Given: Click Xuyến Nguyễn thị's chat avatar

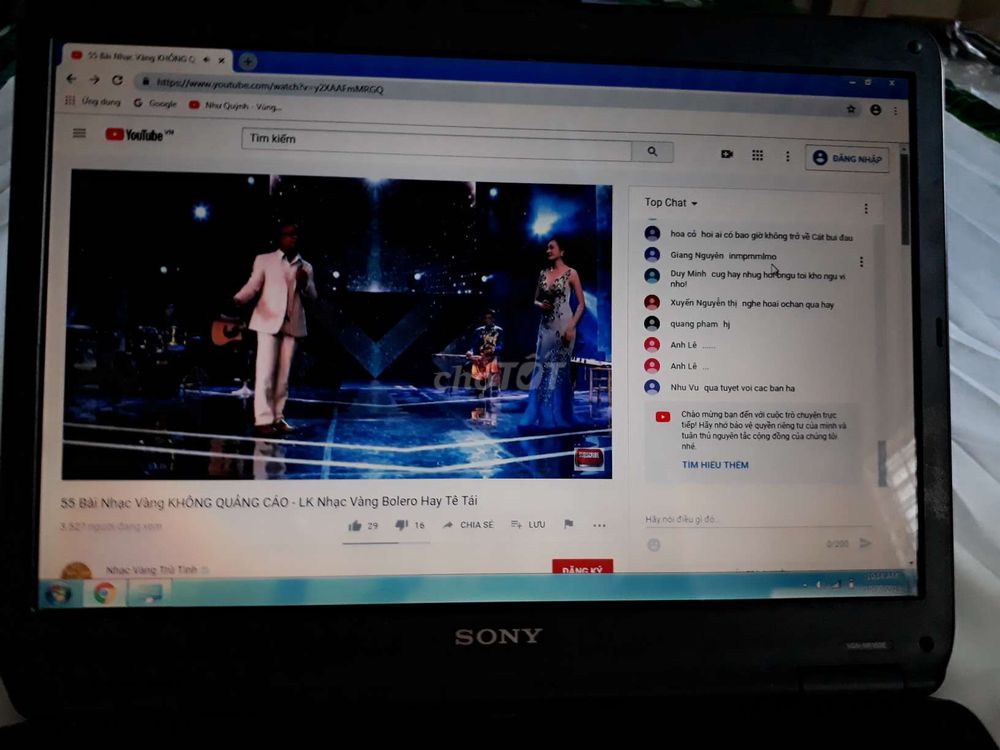Looking at the screenshot, I should pos(652,302).
